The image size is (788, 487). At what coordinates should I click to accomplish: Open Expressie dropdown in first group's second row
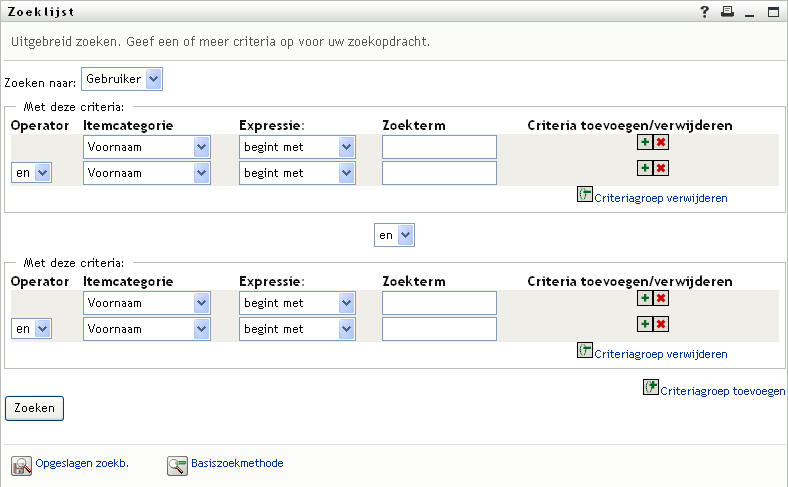point(297,173)
